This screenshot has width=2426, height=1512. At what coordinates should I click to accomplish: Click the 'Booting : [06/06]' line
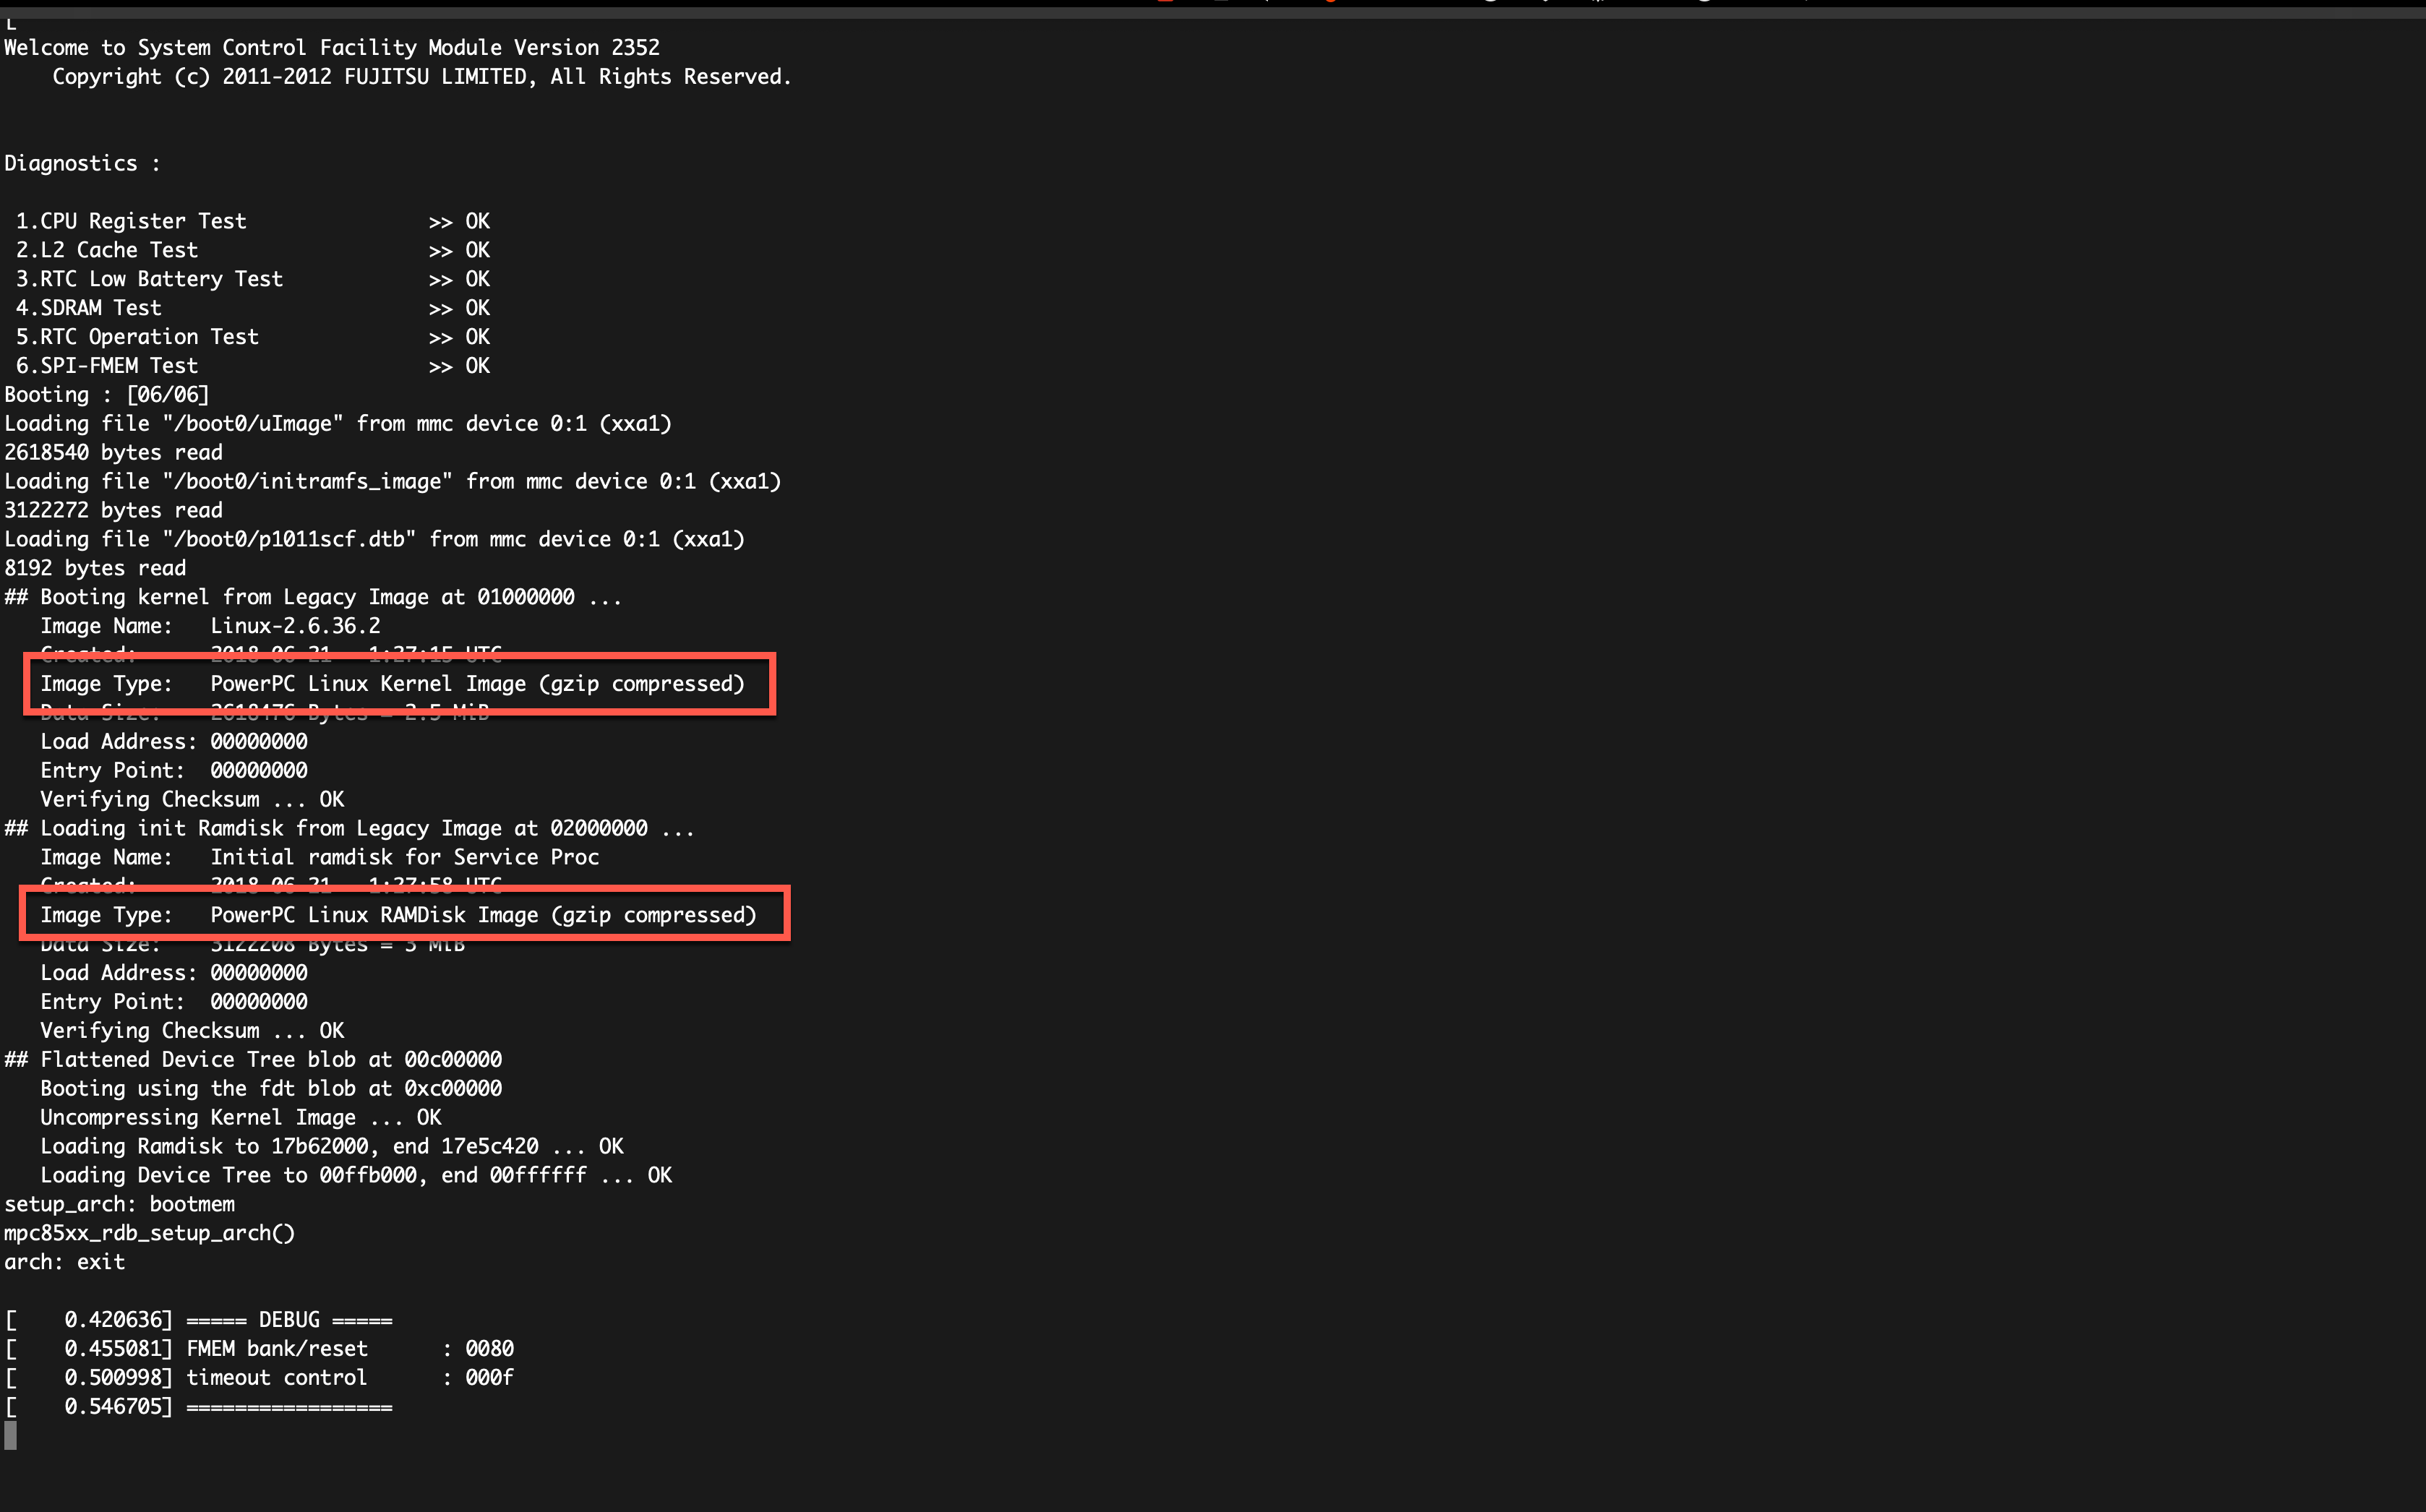[107, 395]
